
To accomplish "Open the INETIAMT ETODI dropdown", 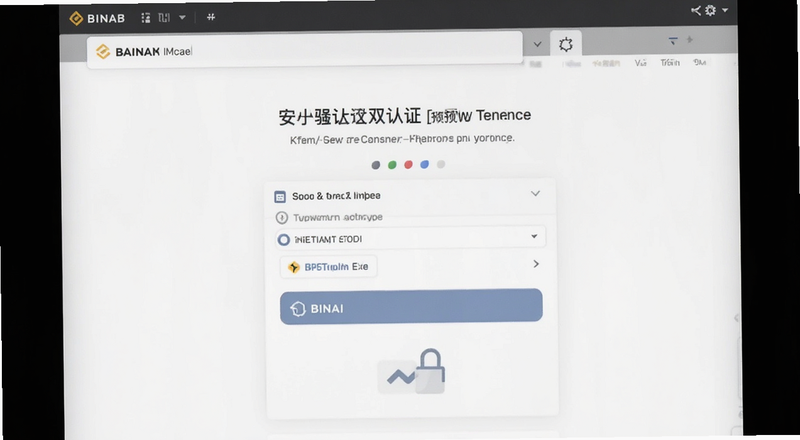I will [411, 238].
